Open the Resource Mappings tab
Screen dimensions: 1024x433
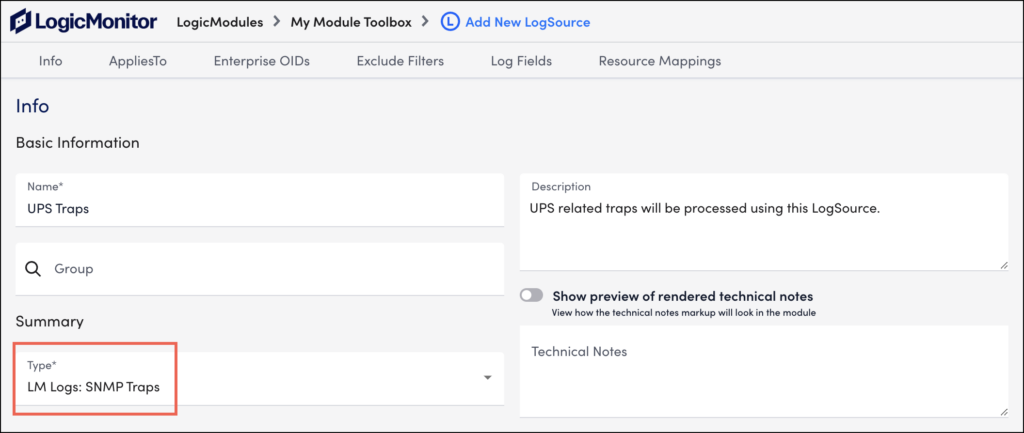(x=660, y=61)
